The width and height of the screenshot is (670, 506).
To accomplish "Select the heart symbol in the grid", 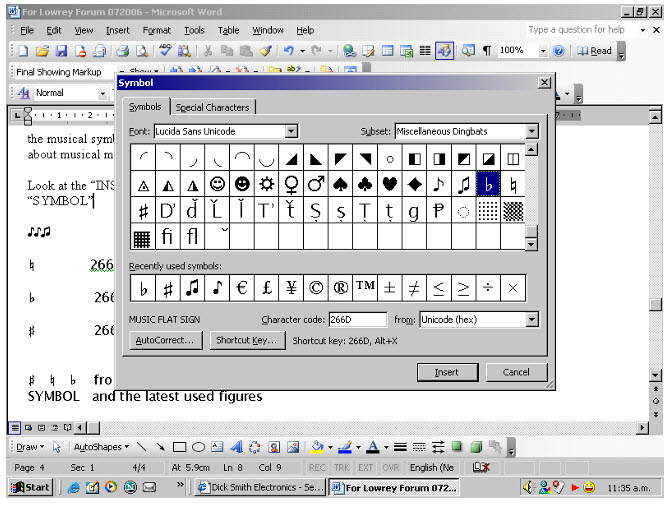I will point(389,184).
